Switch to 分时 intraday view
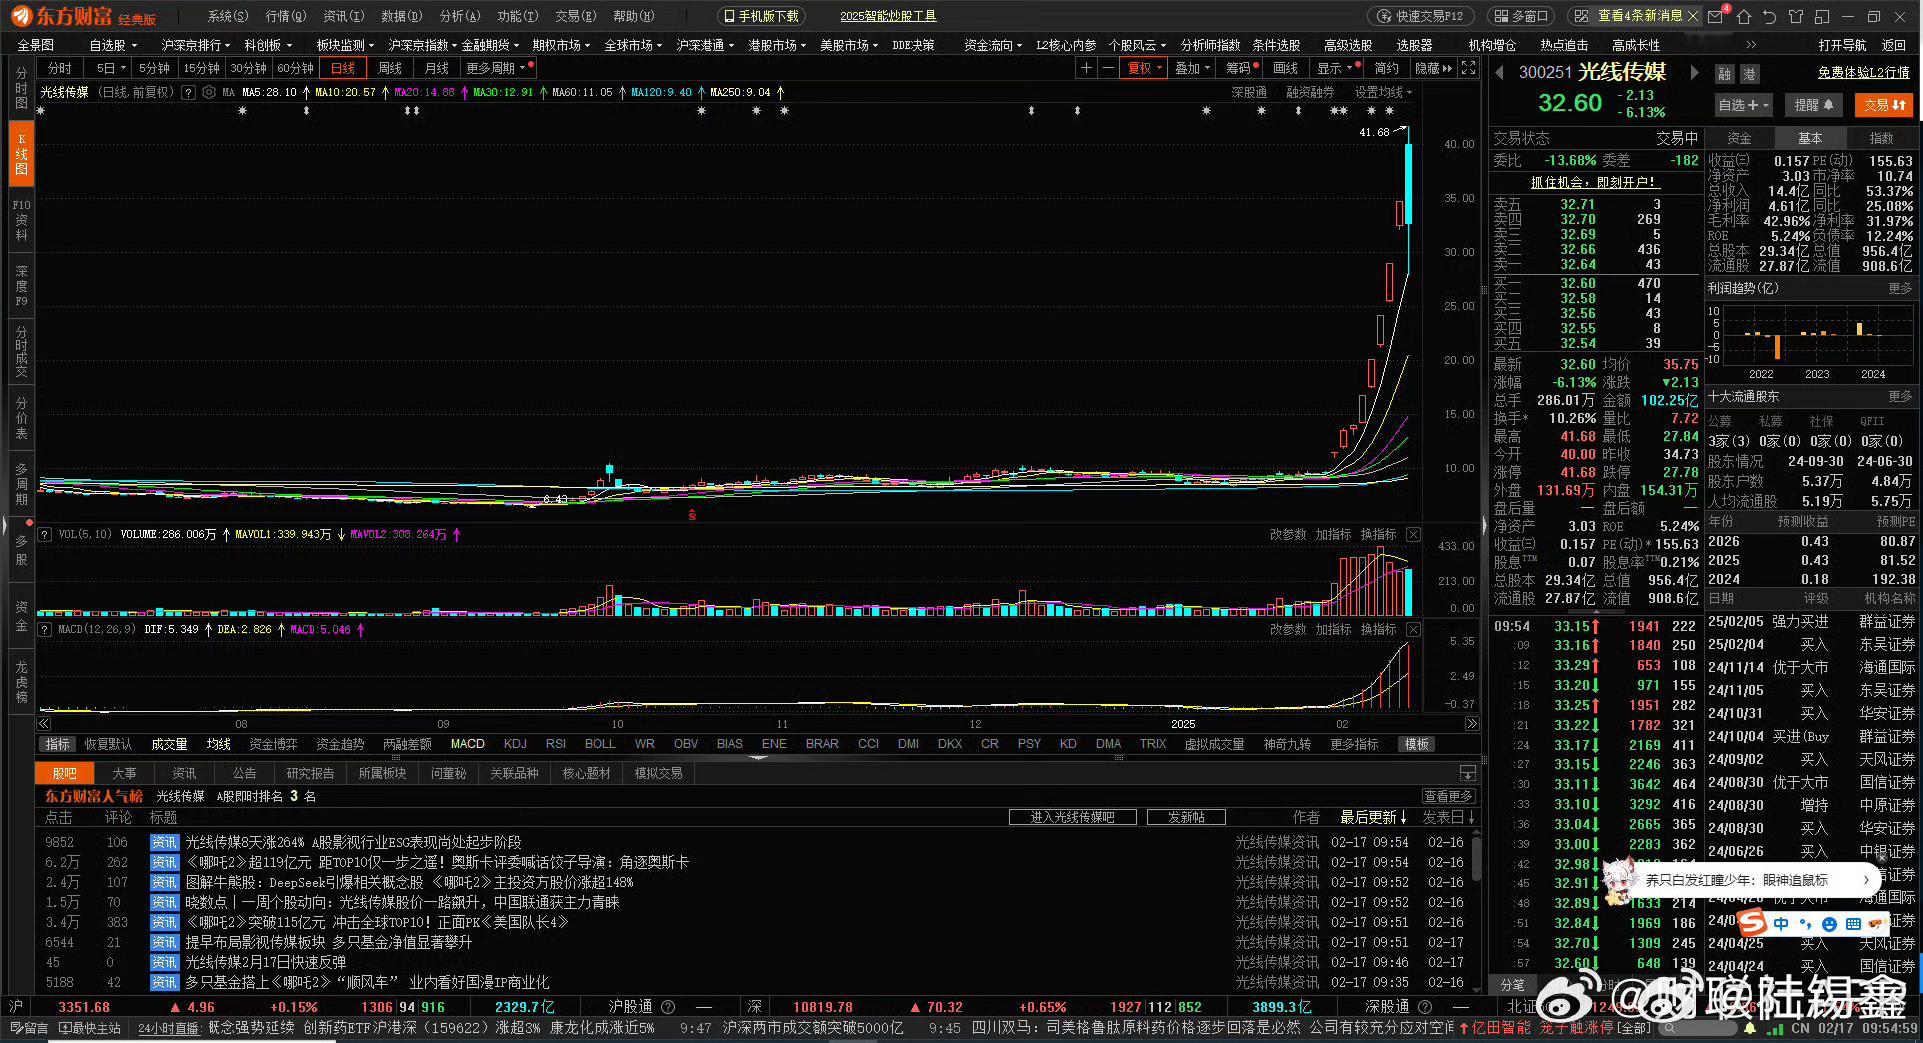 [x=60, y=68]
